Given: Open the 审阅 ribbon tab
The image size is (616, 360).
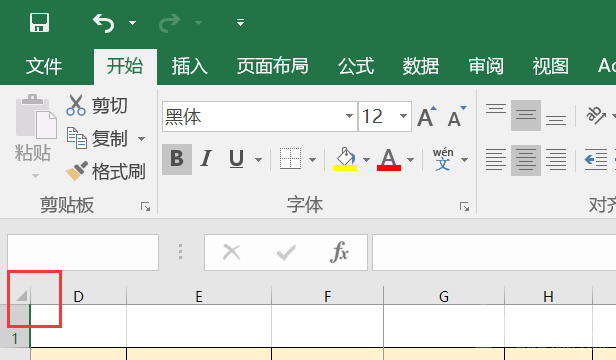Looking at the screenshot, I should [x=486, y=66].
